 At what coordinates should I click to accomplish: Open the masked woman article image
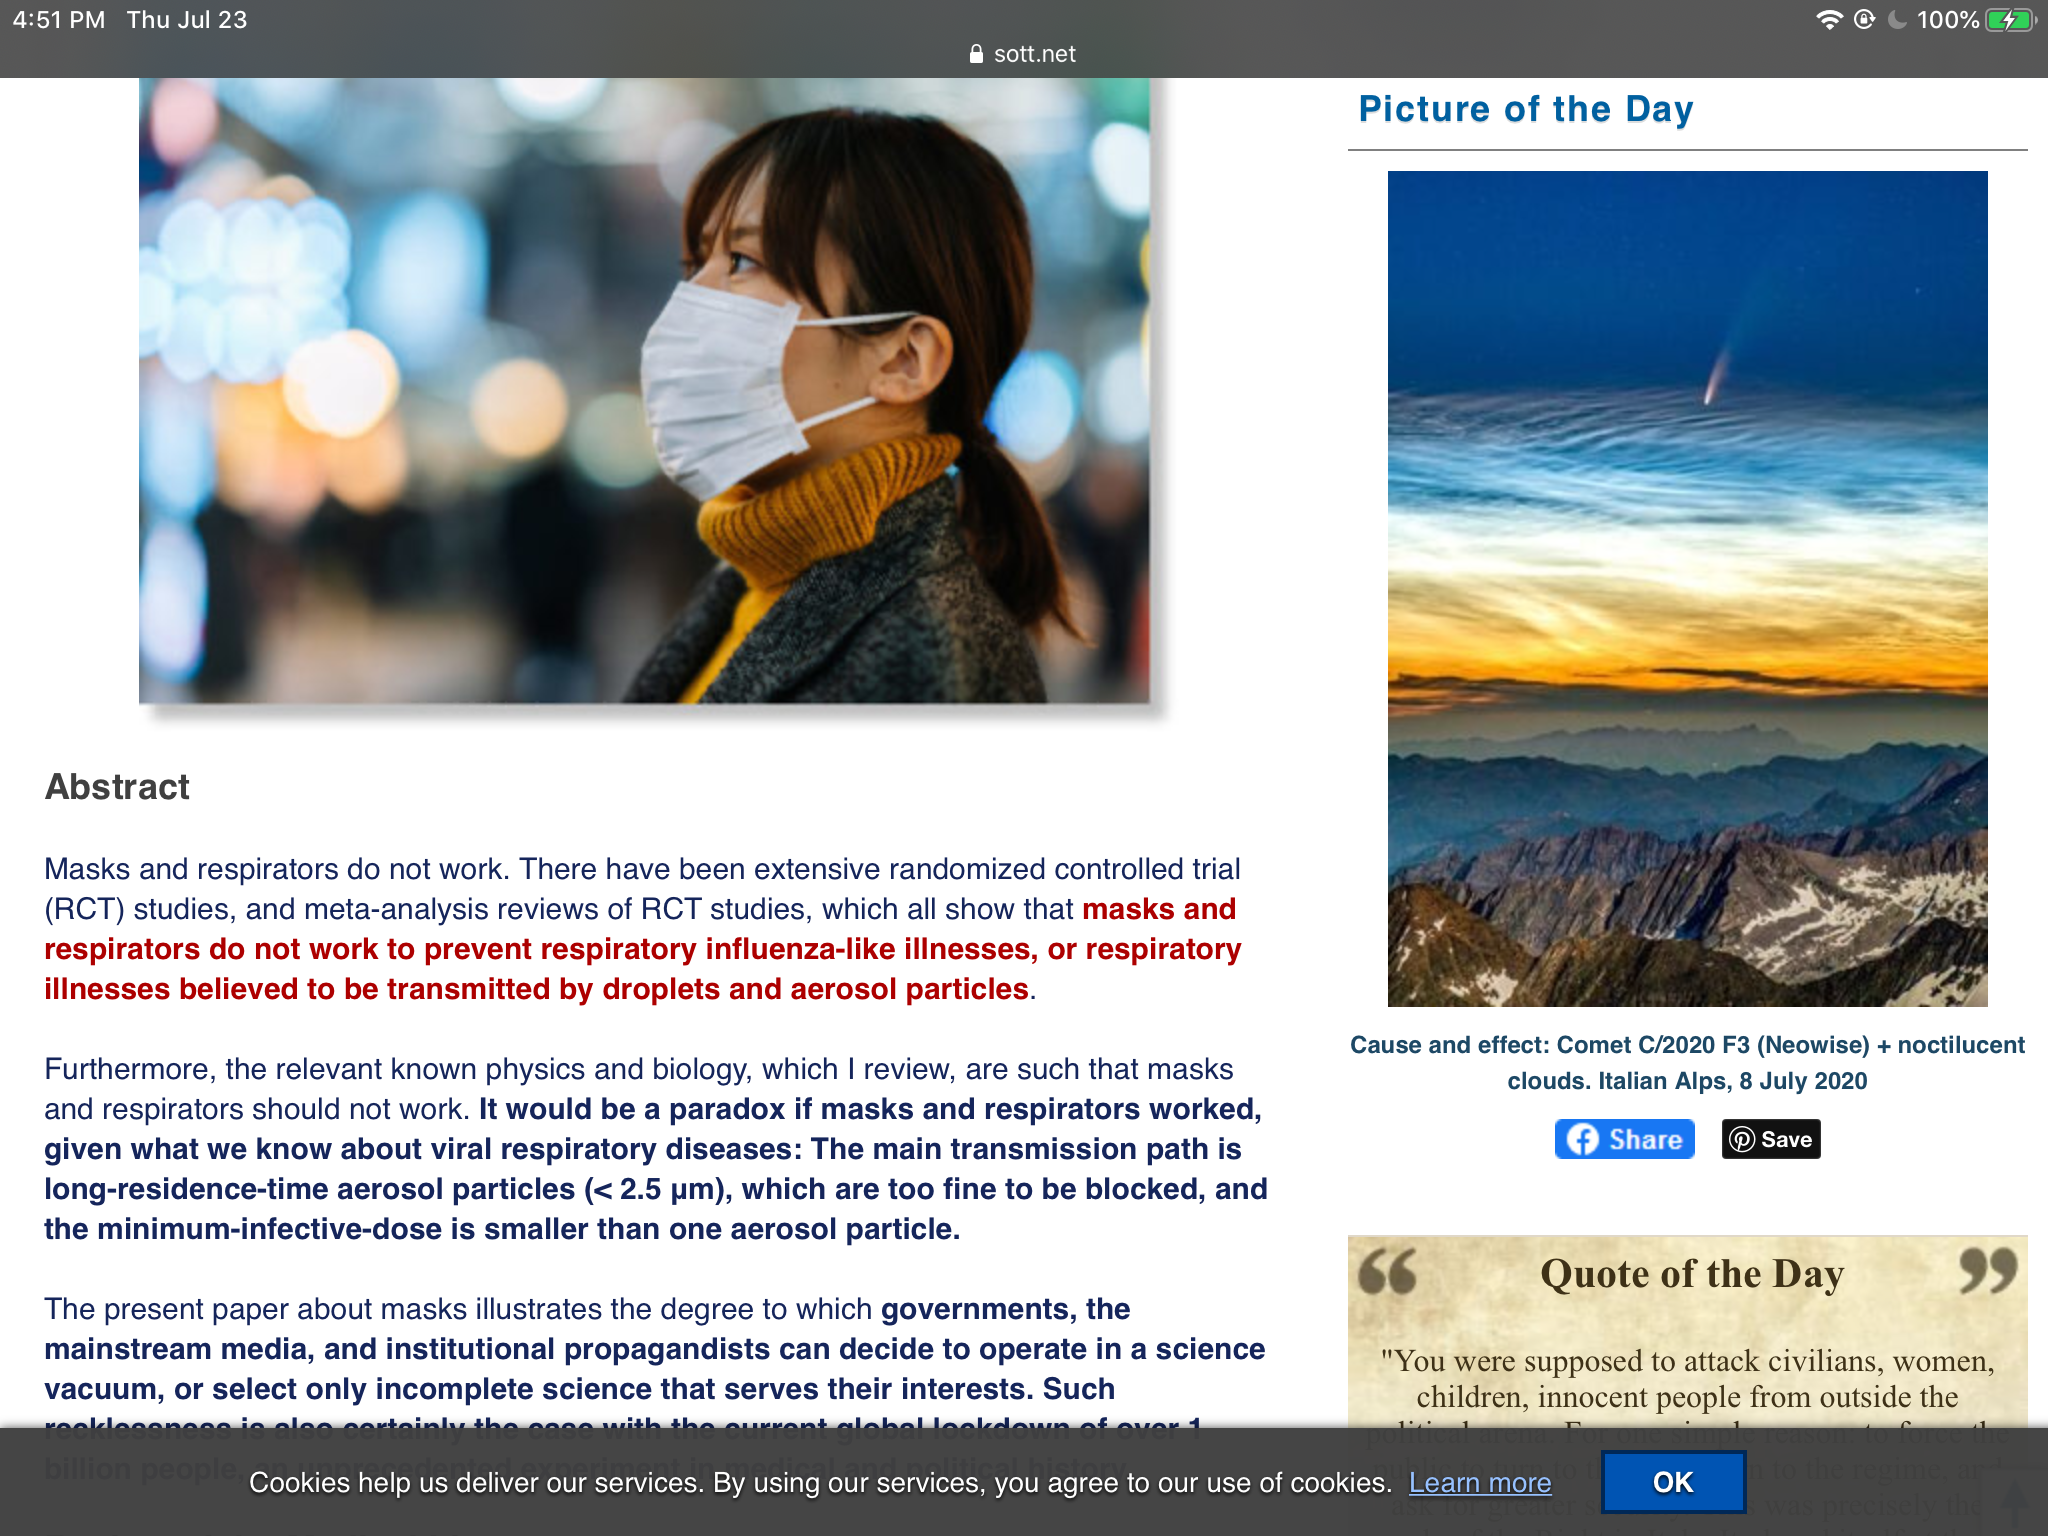point(644,391)
